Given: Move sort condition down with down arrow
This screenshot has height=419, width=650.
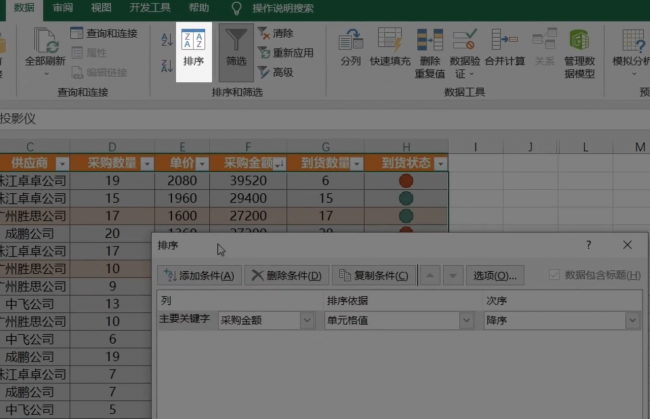Looking at the screenshot, I should click(x=453, y=276).
